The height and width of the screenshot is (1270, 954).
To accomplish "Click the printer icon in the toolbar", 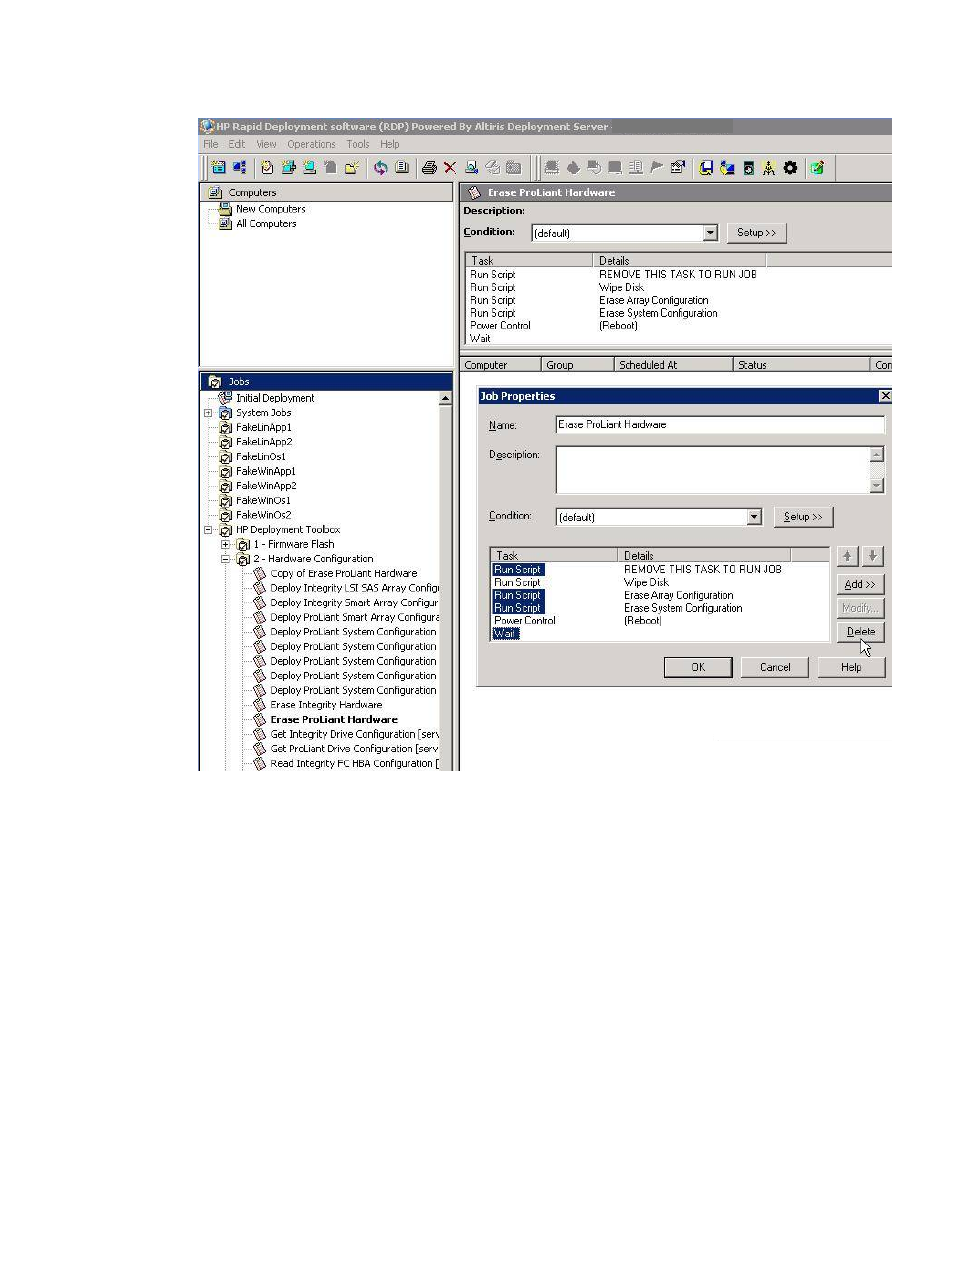I will tap(429, 168).
